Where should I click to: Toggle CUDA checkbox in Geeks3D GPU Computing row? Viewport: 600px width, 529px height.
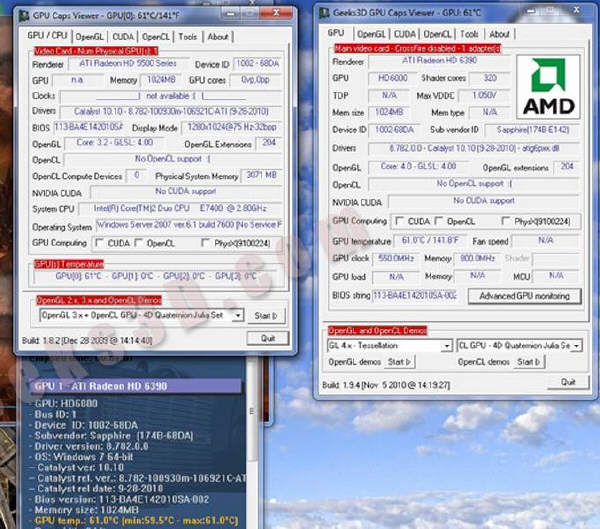pyautogui.click(x=399, y=221)
